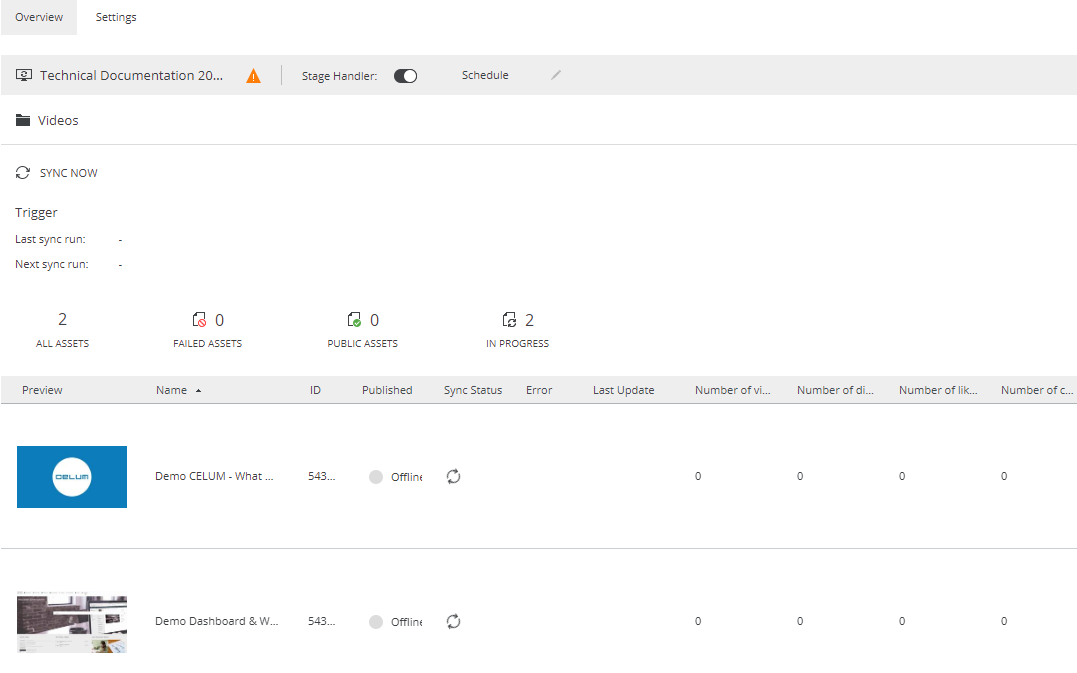Click the ID 543... of Demo Dashboard row
The image size is (1077, 673).
(x=321, y=621)
